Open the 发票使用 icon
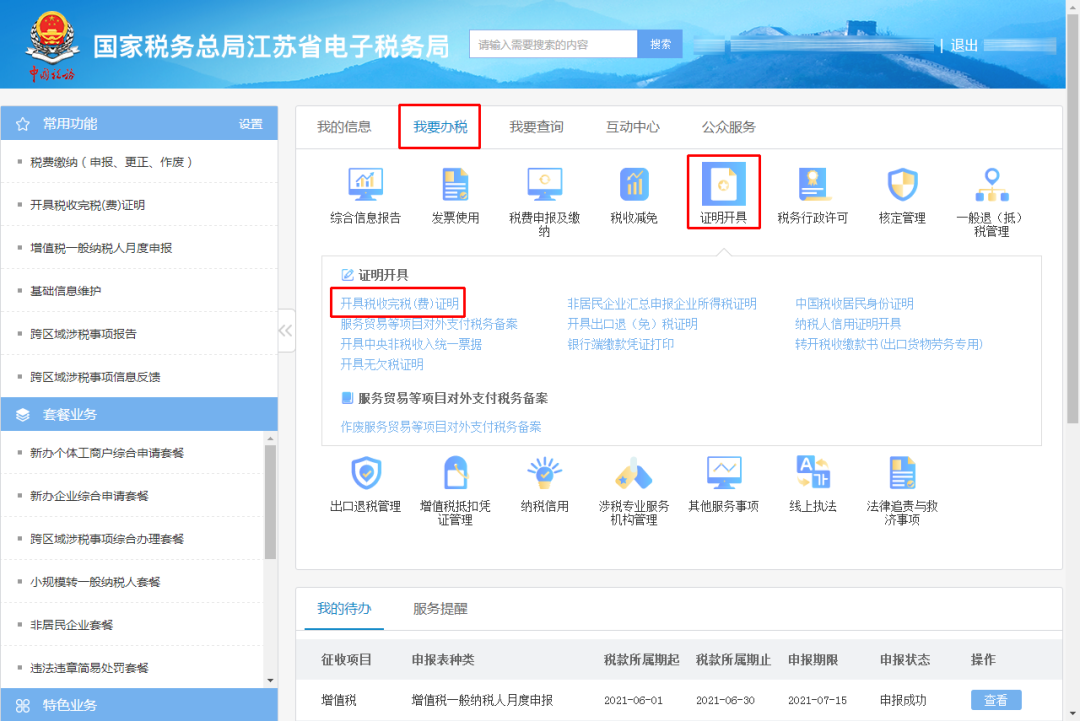 pos(455,185)
